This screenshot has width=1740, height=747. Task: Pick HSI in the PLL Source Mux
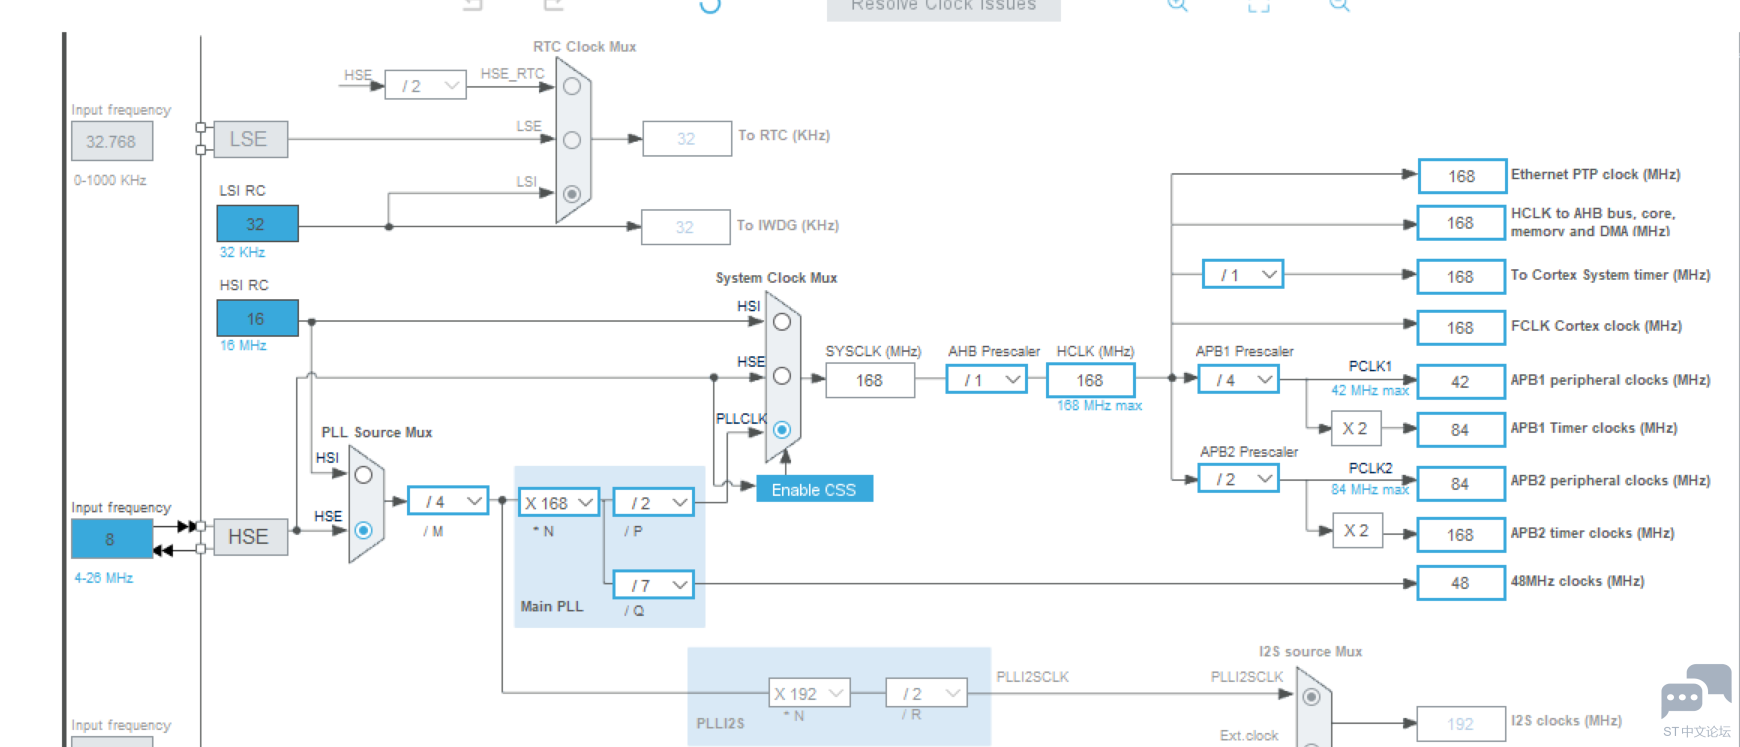364,475
